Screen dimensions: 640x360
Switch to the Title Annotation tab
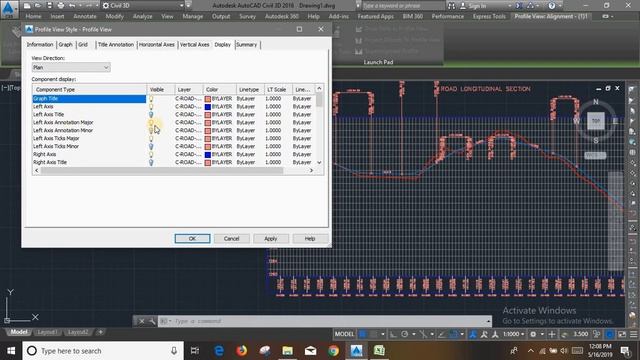116,44
